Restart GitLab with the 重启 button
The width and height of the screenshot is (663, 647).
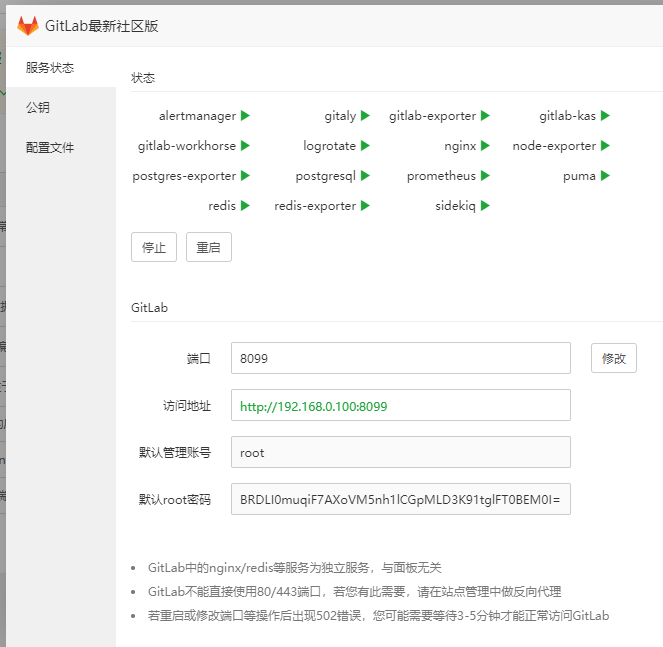click(x=209, y=247)
